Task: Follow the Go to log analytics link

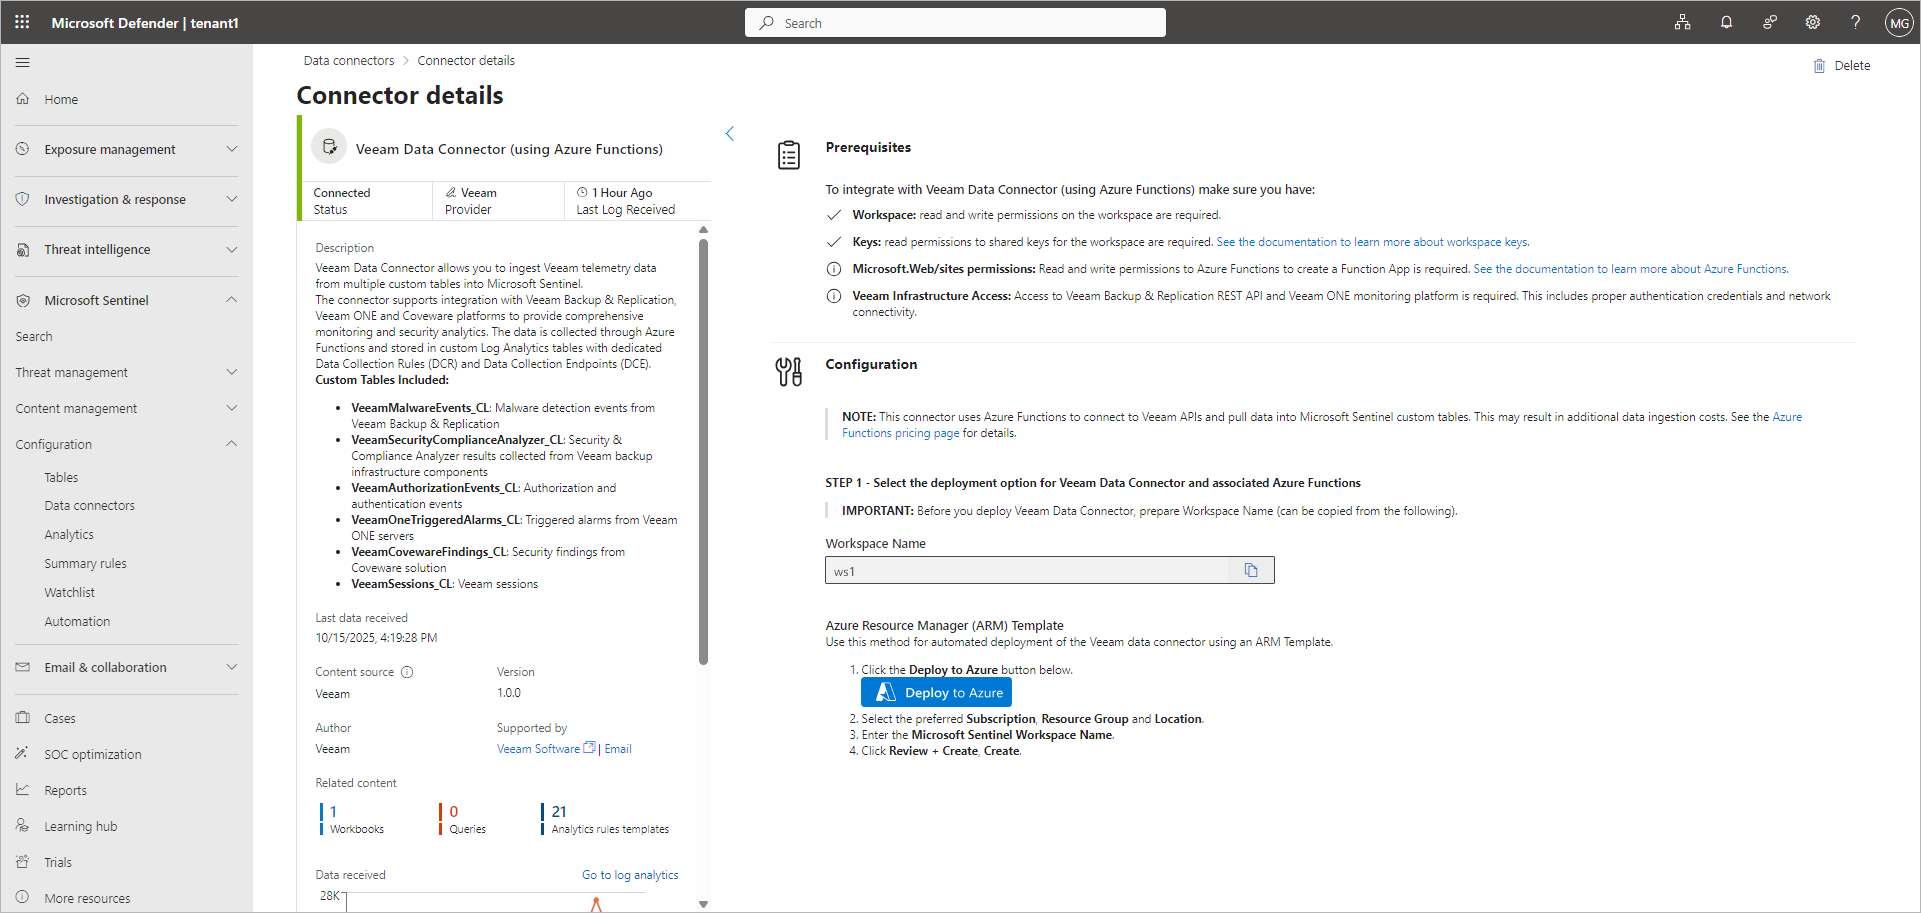Action: 630,875
